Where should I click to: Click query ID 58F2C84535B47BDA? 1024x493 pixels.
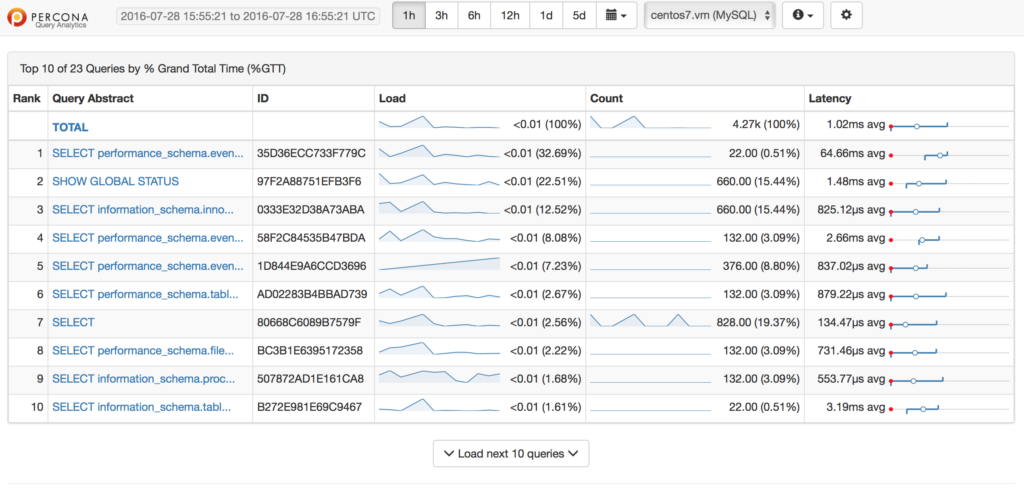(x=312, y=238)
